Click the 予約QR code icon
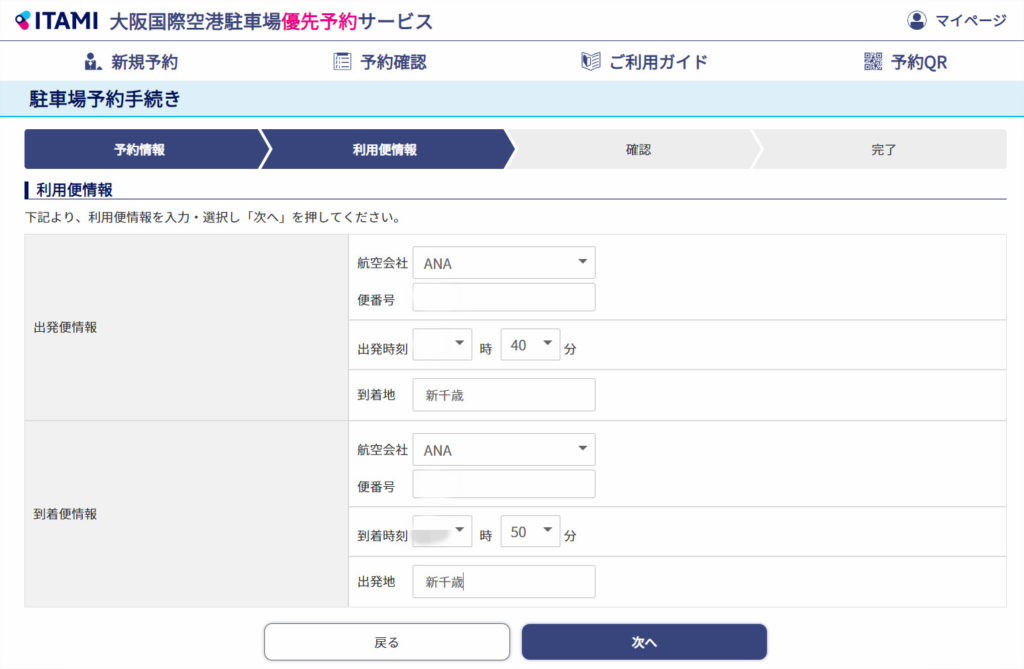Image resolution: width=1024 pixels, height=669 pixels. click(873, 62)
